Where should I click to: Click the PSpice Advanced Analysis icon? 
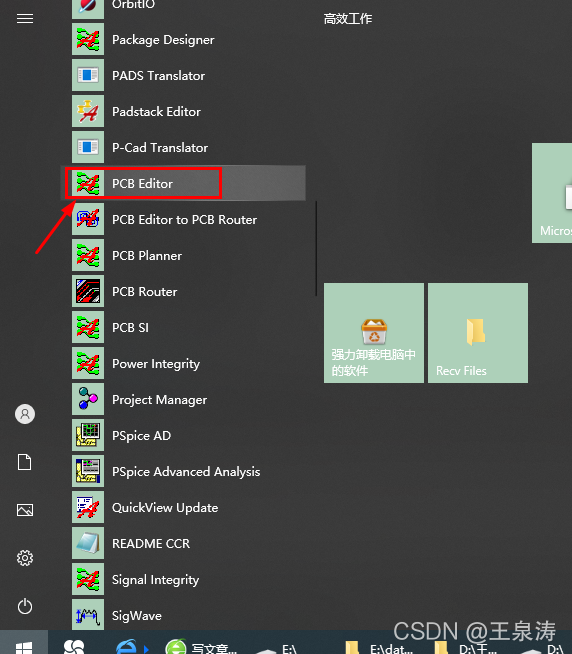(88, 471)
